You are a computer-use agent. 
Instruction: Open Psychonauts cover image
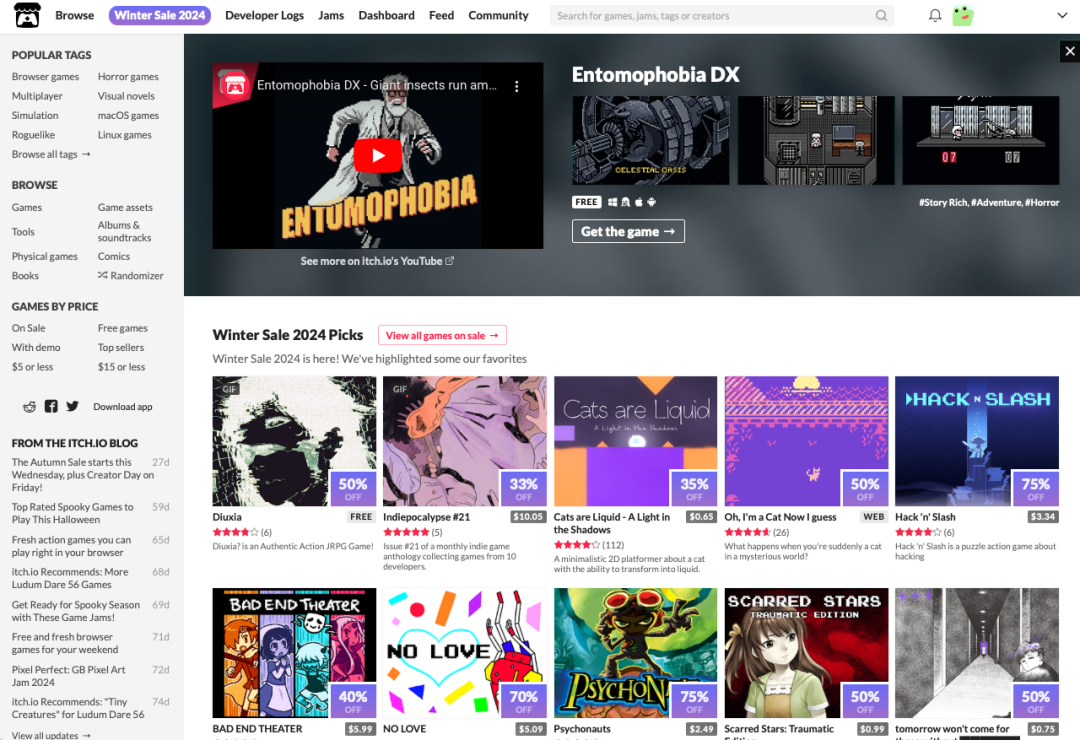tap(635, 653)
